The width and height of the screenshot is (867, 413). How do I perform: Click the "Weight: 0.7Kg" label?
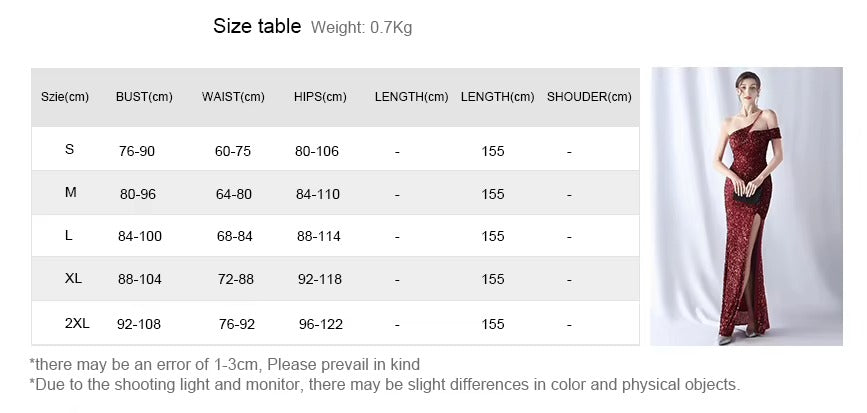(361, 28)
